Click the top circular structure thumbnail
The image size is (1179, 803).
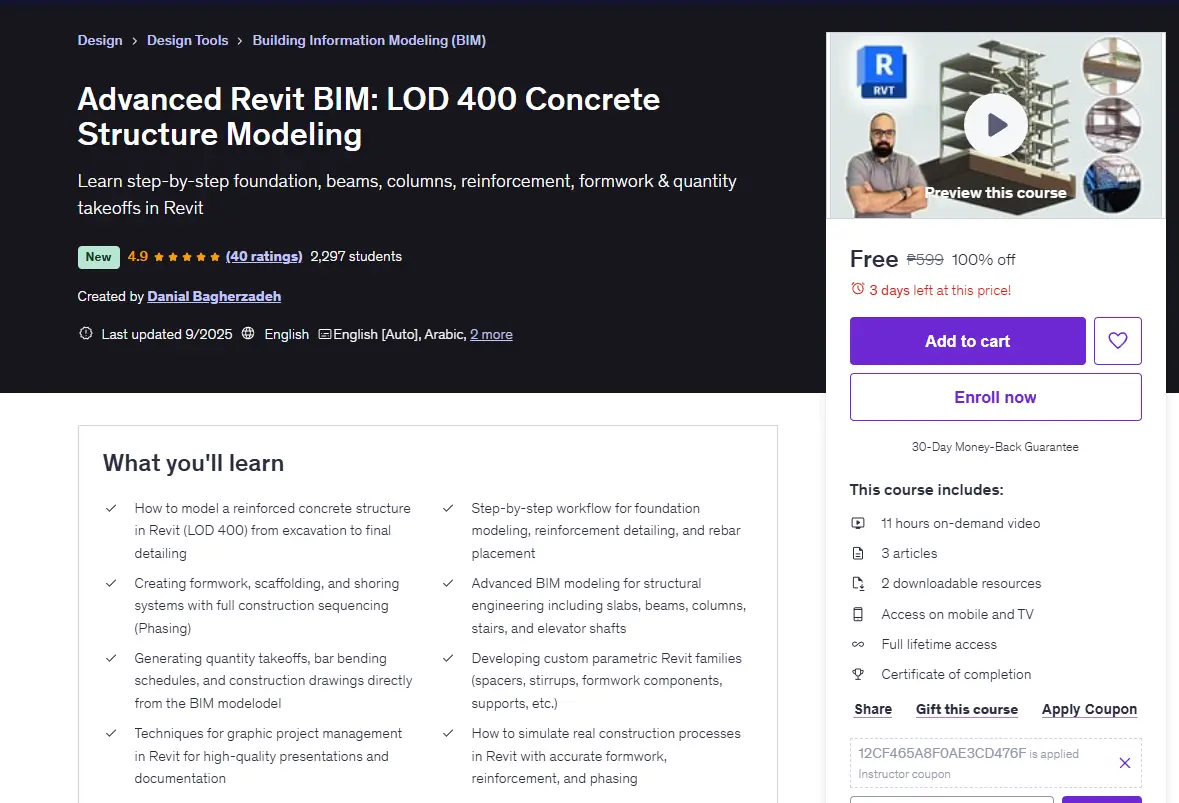(x=1111, y=66)
